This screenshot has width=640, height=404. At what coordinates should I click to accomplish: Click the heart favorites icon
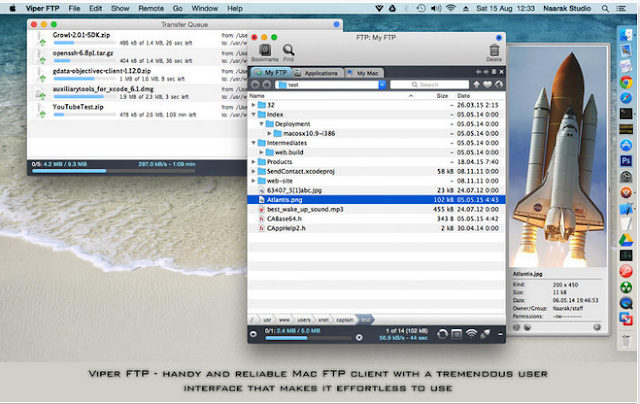pyautogui.click(x=487, y=84)
